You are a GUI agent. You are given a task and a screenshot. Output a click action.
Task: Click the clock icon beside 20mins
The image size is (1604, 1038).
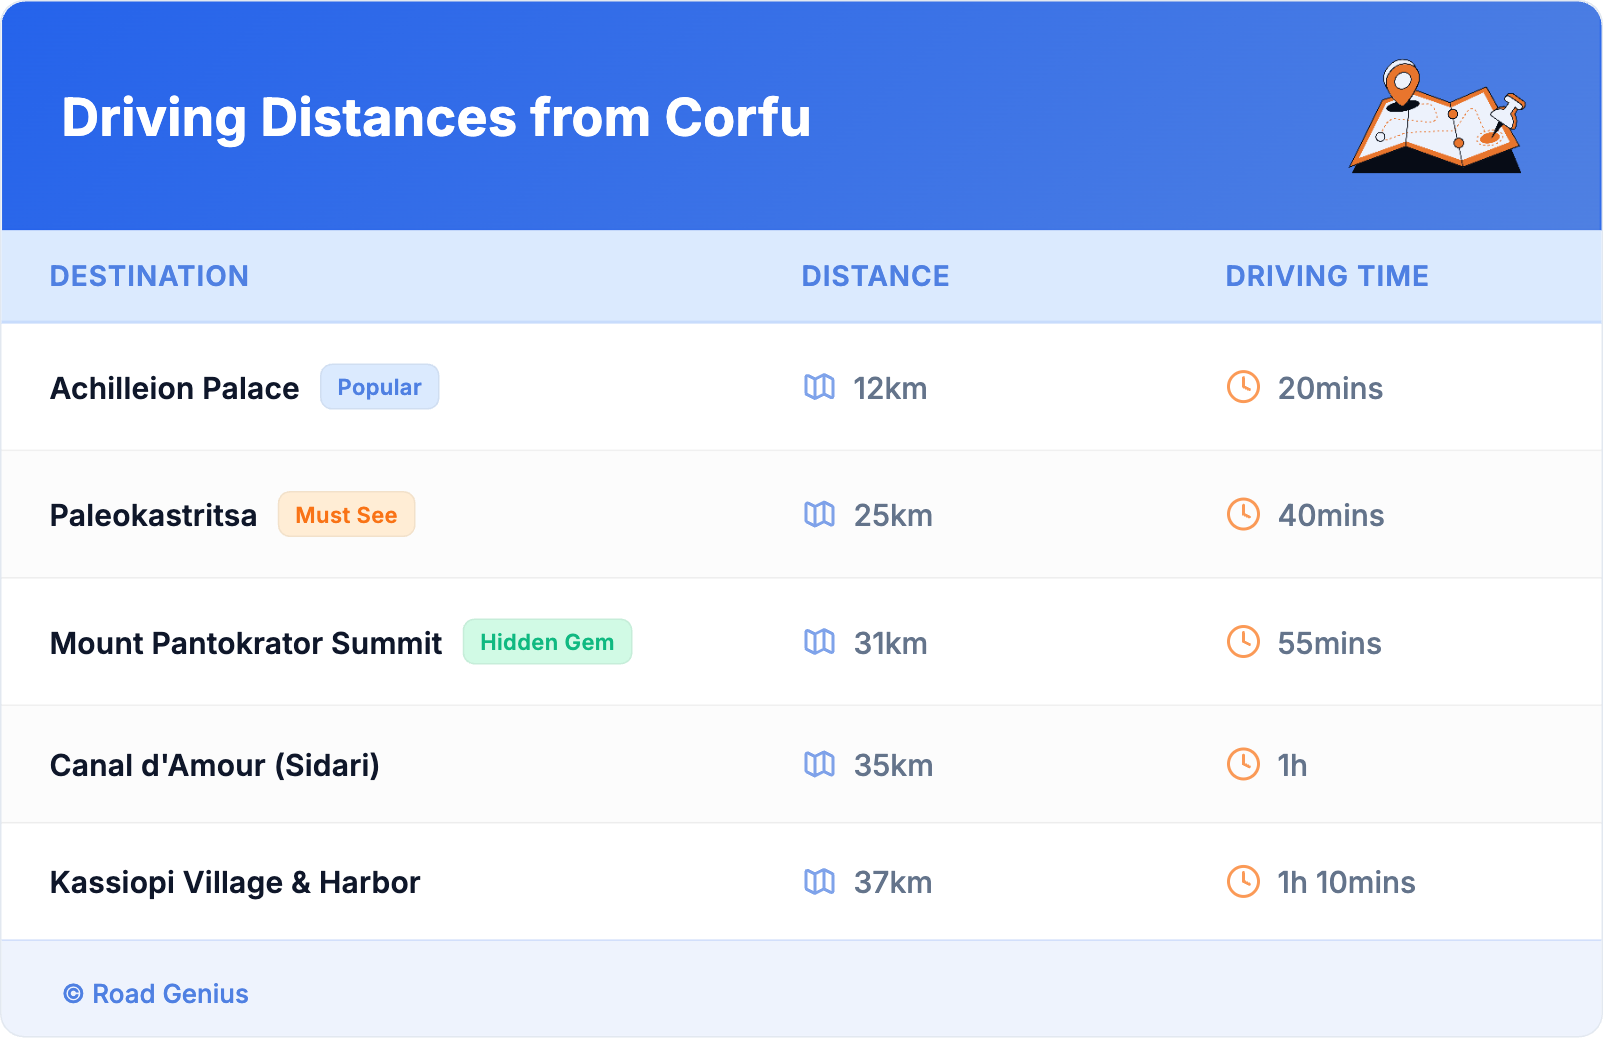(x=1243, y=387)
